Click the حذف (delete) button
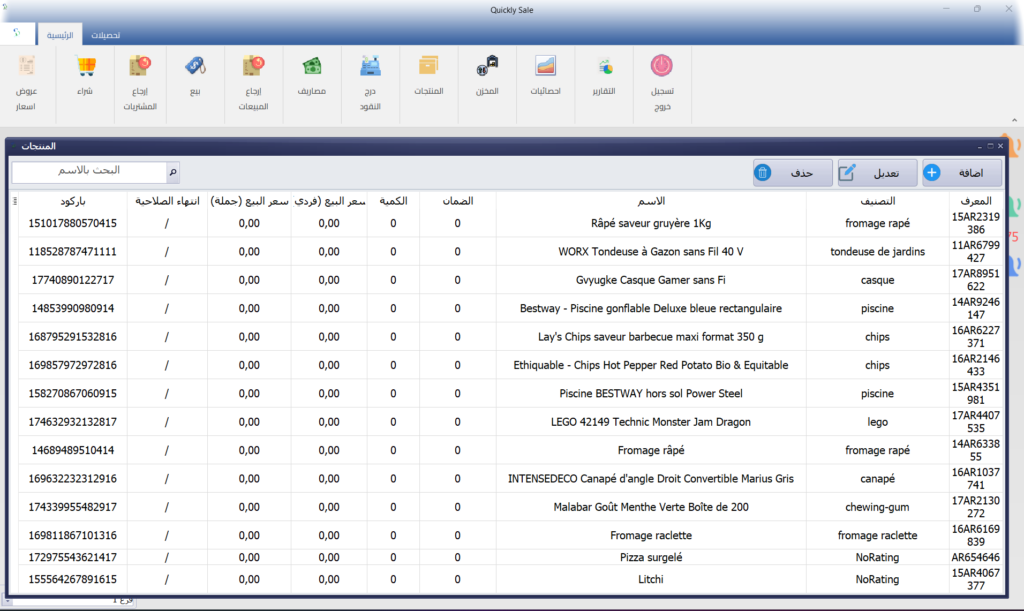The height and width of the screenshot is (611, 1024). coord(792,173)
